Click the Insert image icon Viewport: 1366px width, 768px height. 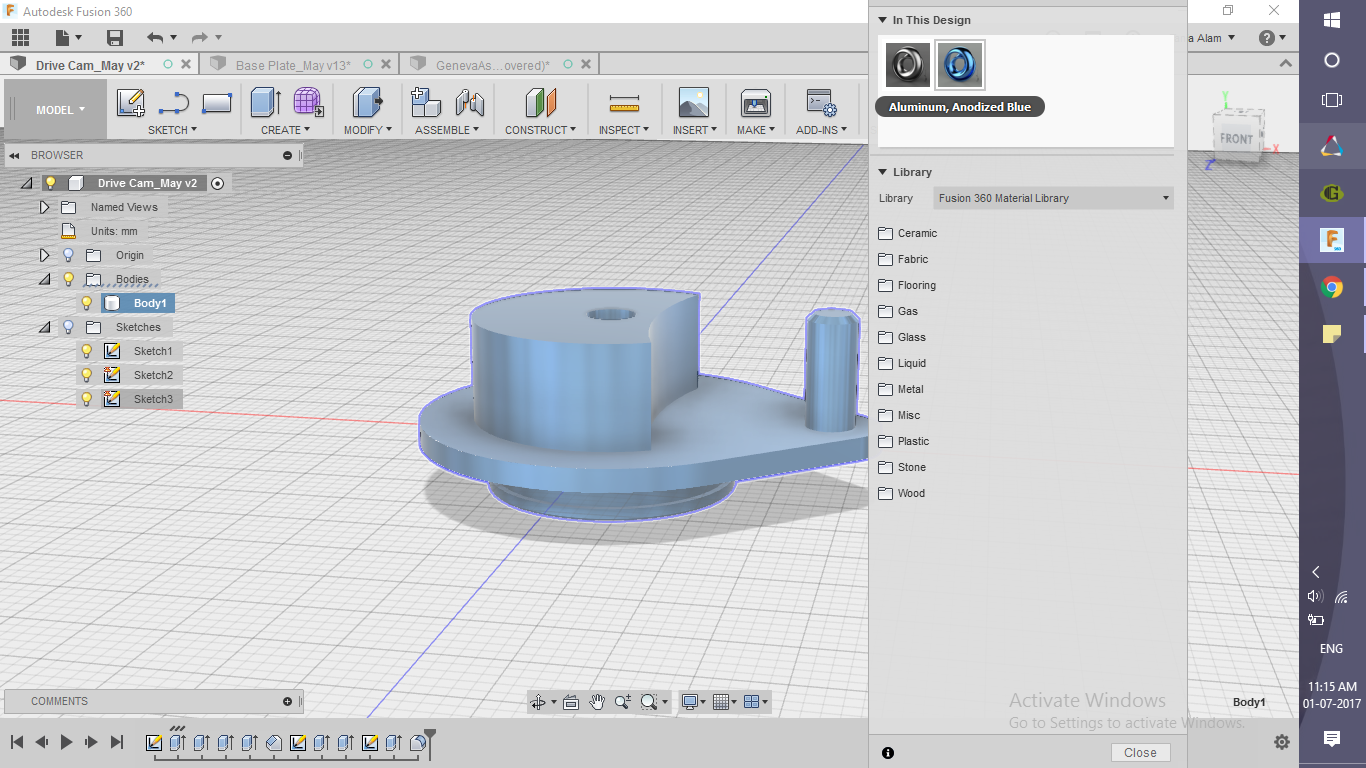pos(693,103)
